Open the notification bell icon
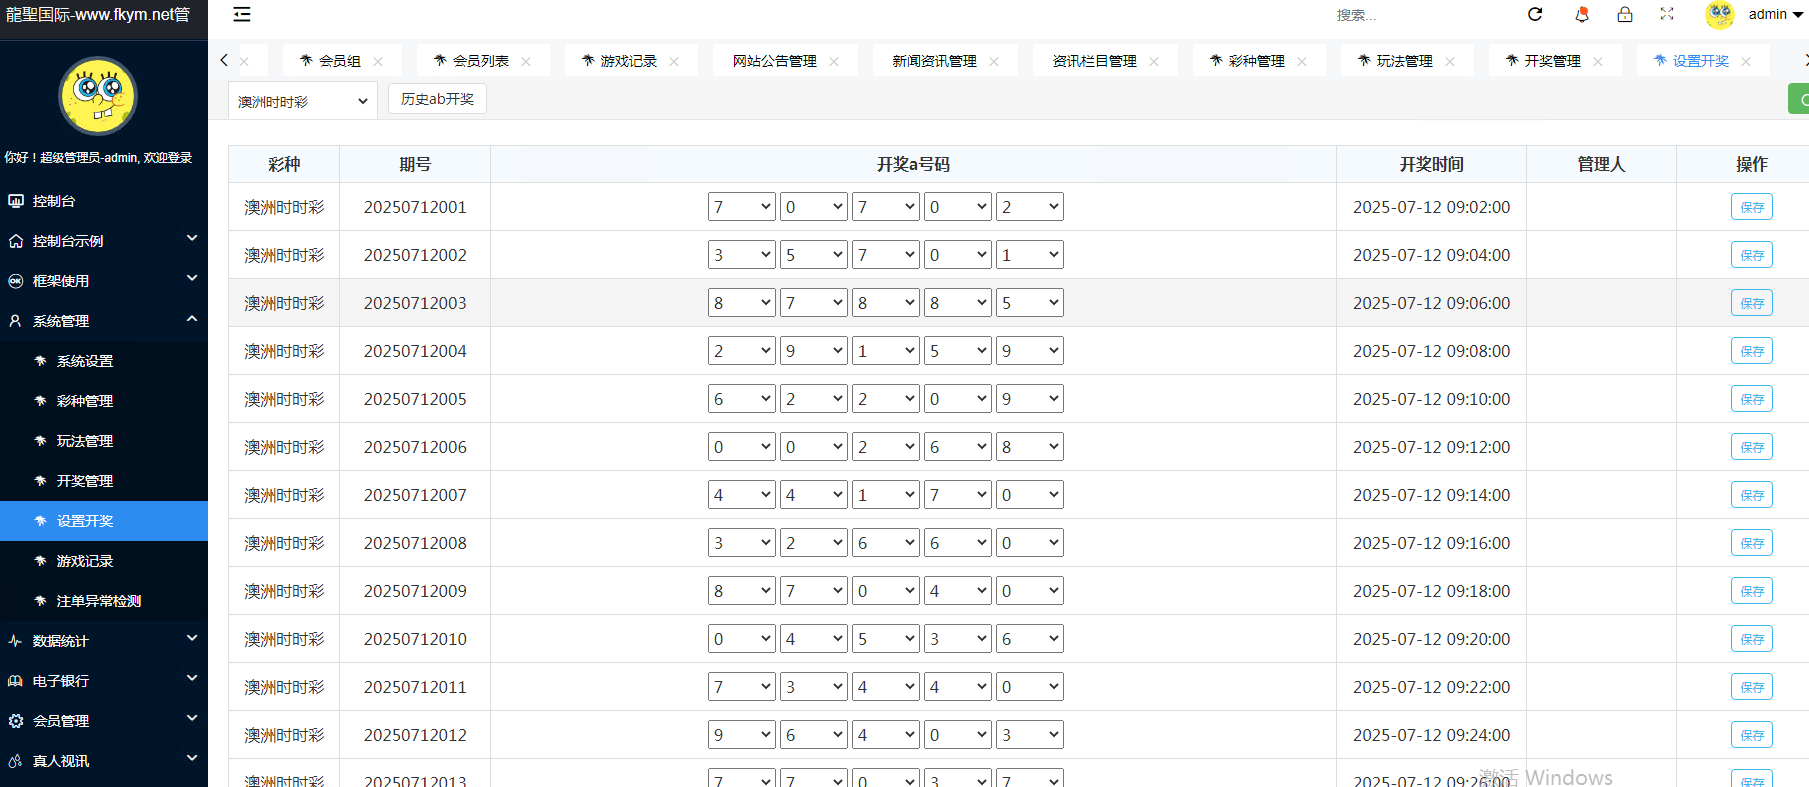Viewport: 1809px width, 787px height. point(1581,14)
